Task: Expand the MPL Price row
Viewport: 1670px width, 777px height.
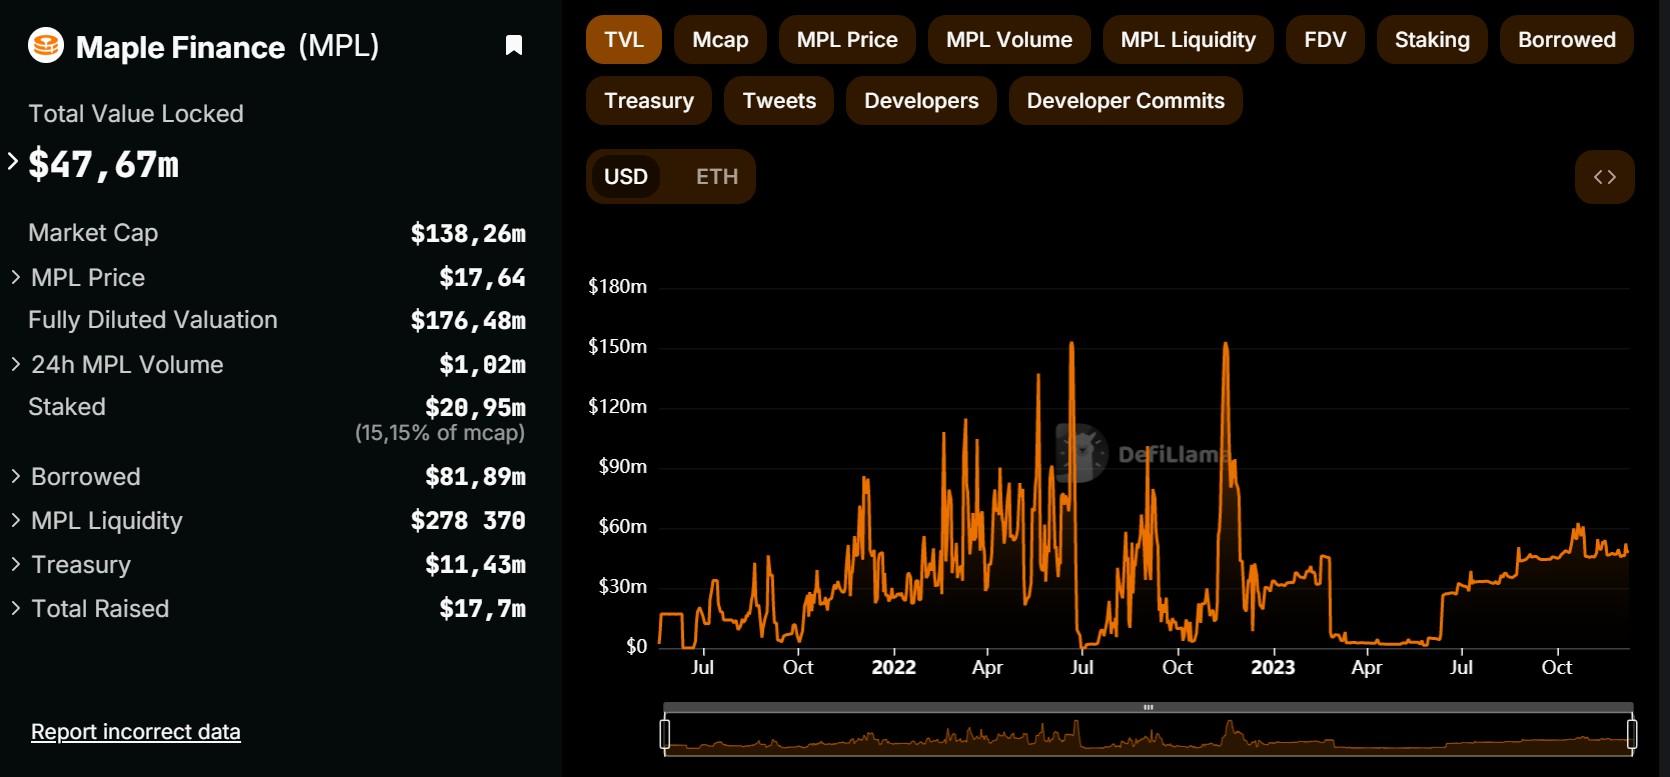Action: 16,277
